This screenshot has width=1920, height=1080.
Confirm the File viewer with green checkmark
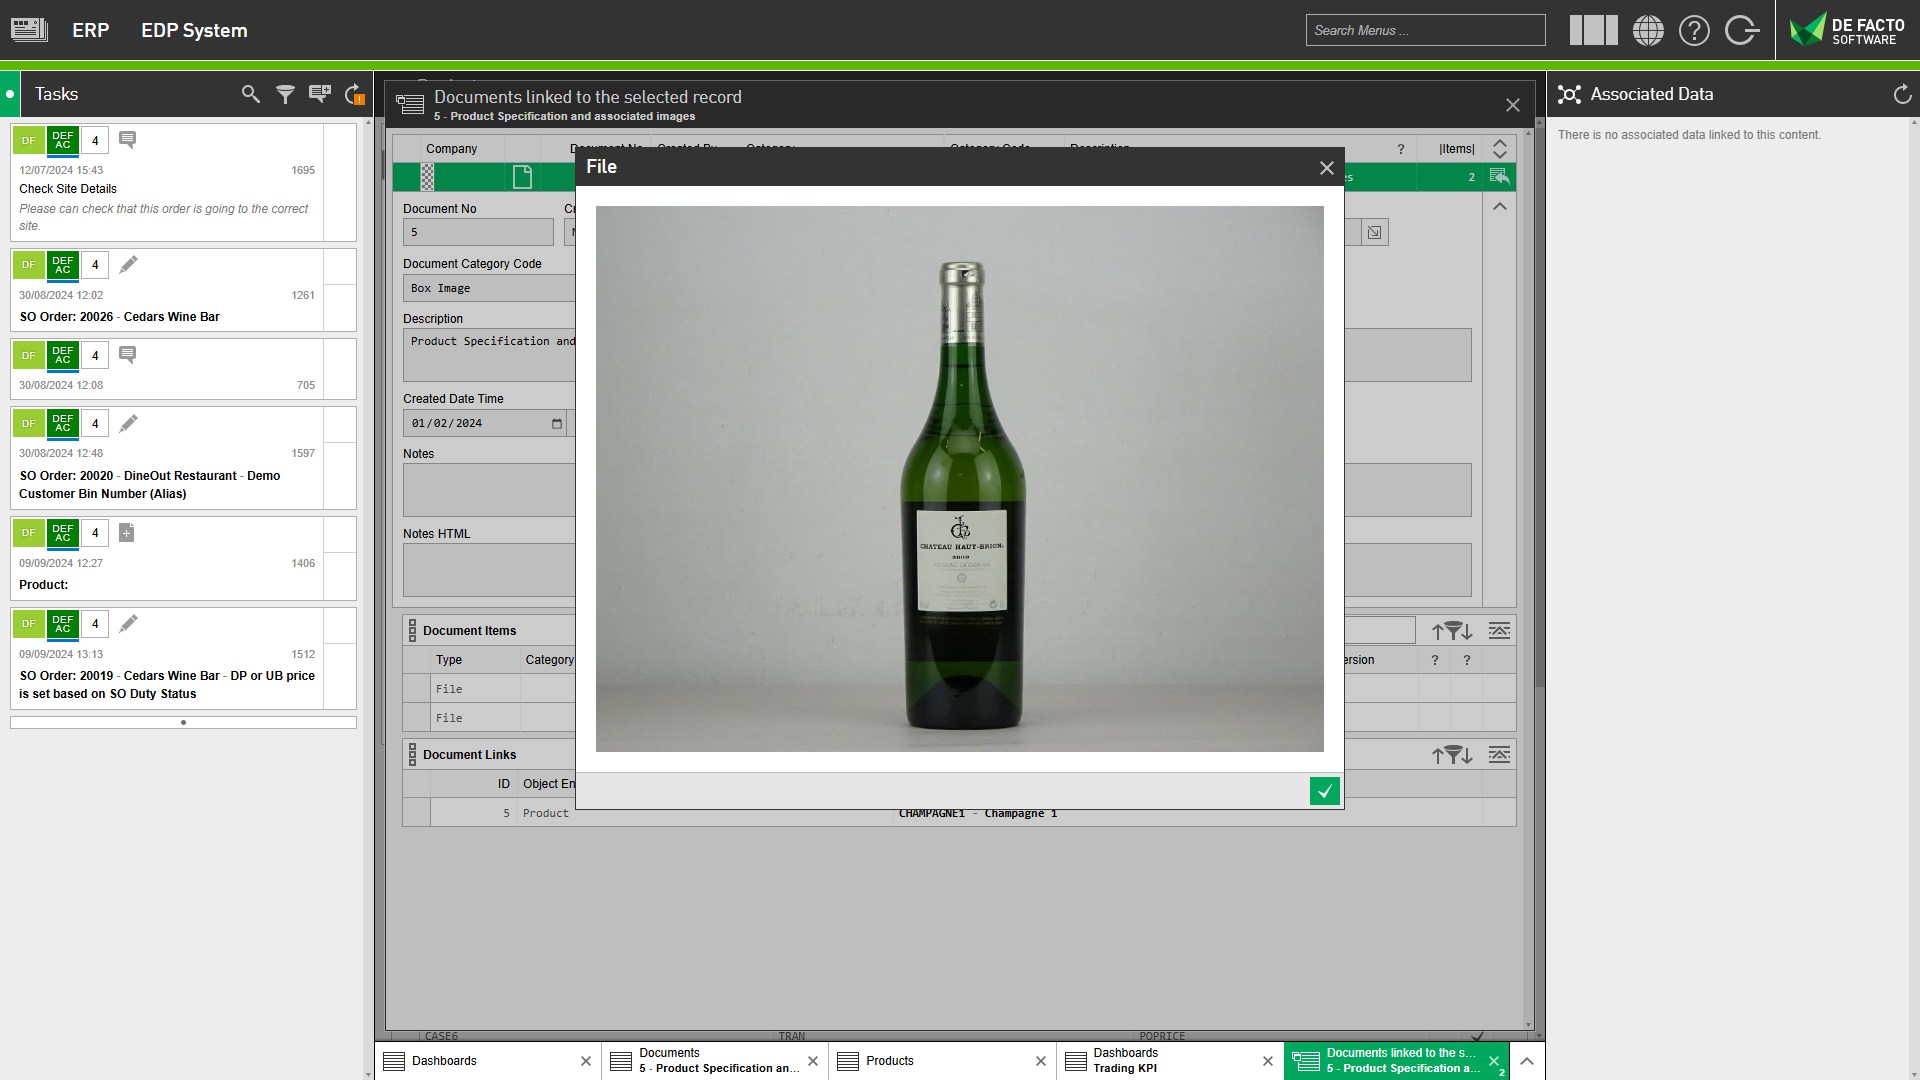[x=1324, y=791]
